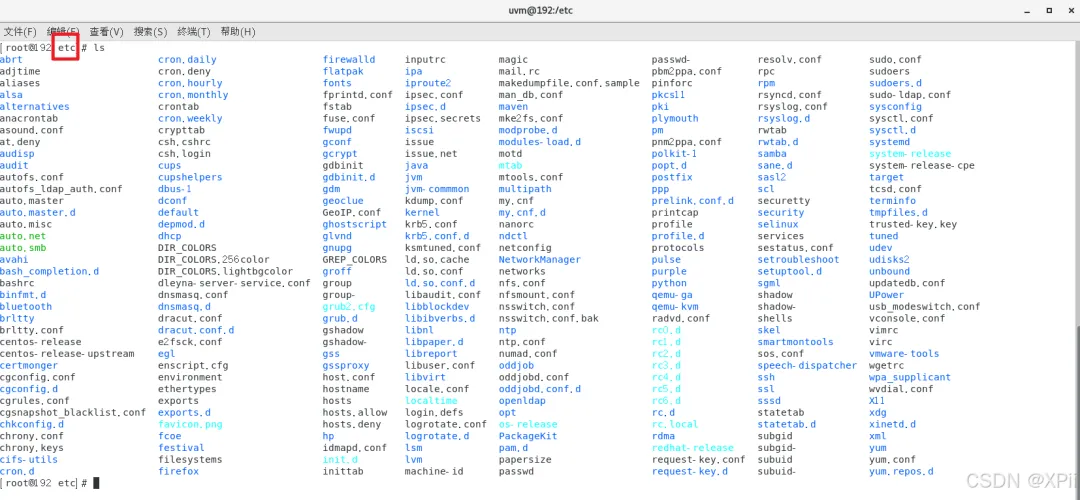Open the 编辑(E) menu

coord(63,32)
